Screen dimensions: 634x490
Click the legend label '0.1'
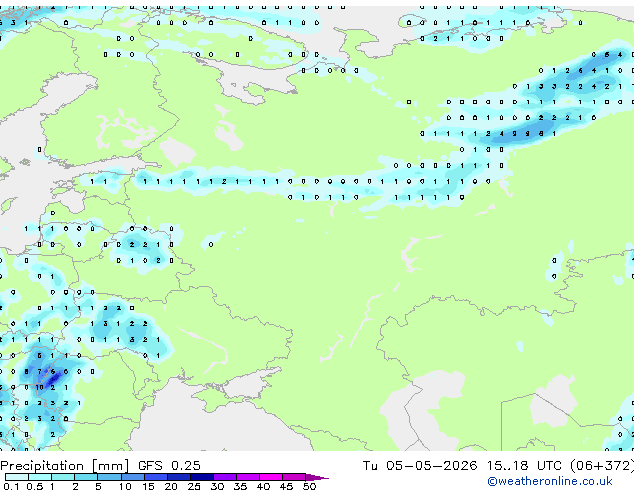12,486
